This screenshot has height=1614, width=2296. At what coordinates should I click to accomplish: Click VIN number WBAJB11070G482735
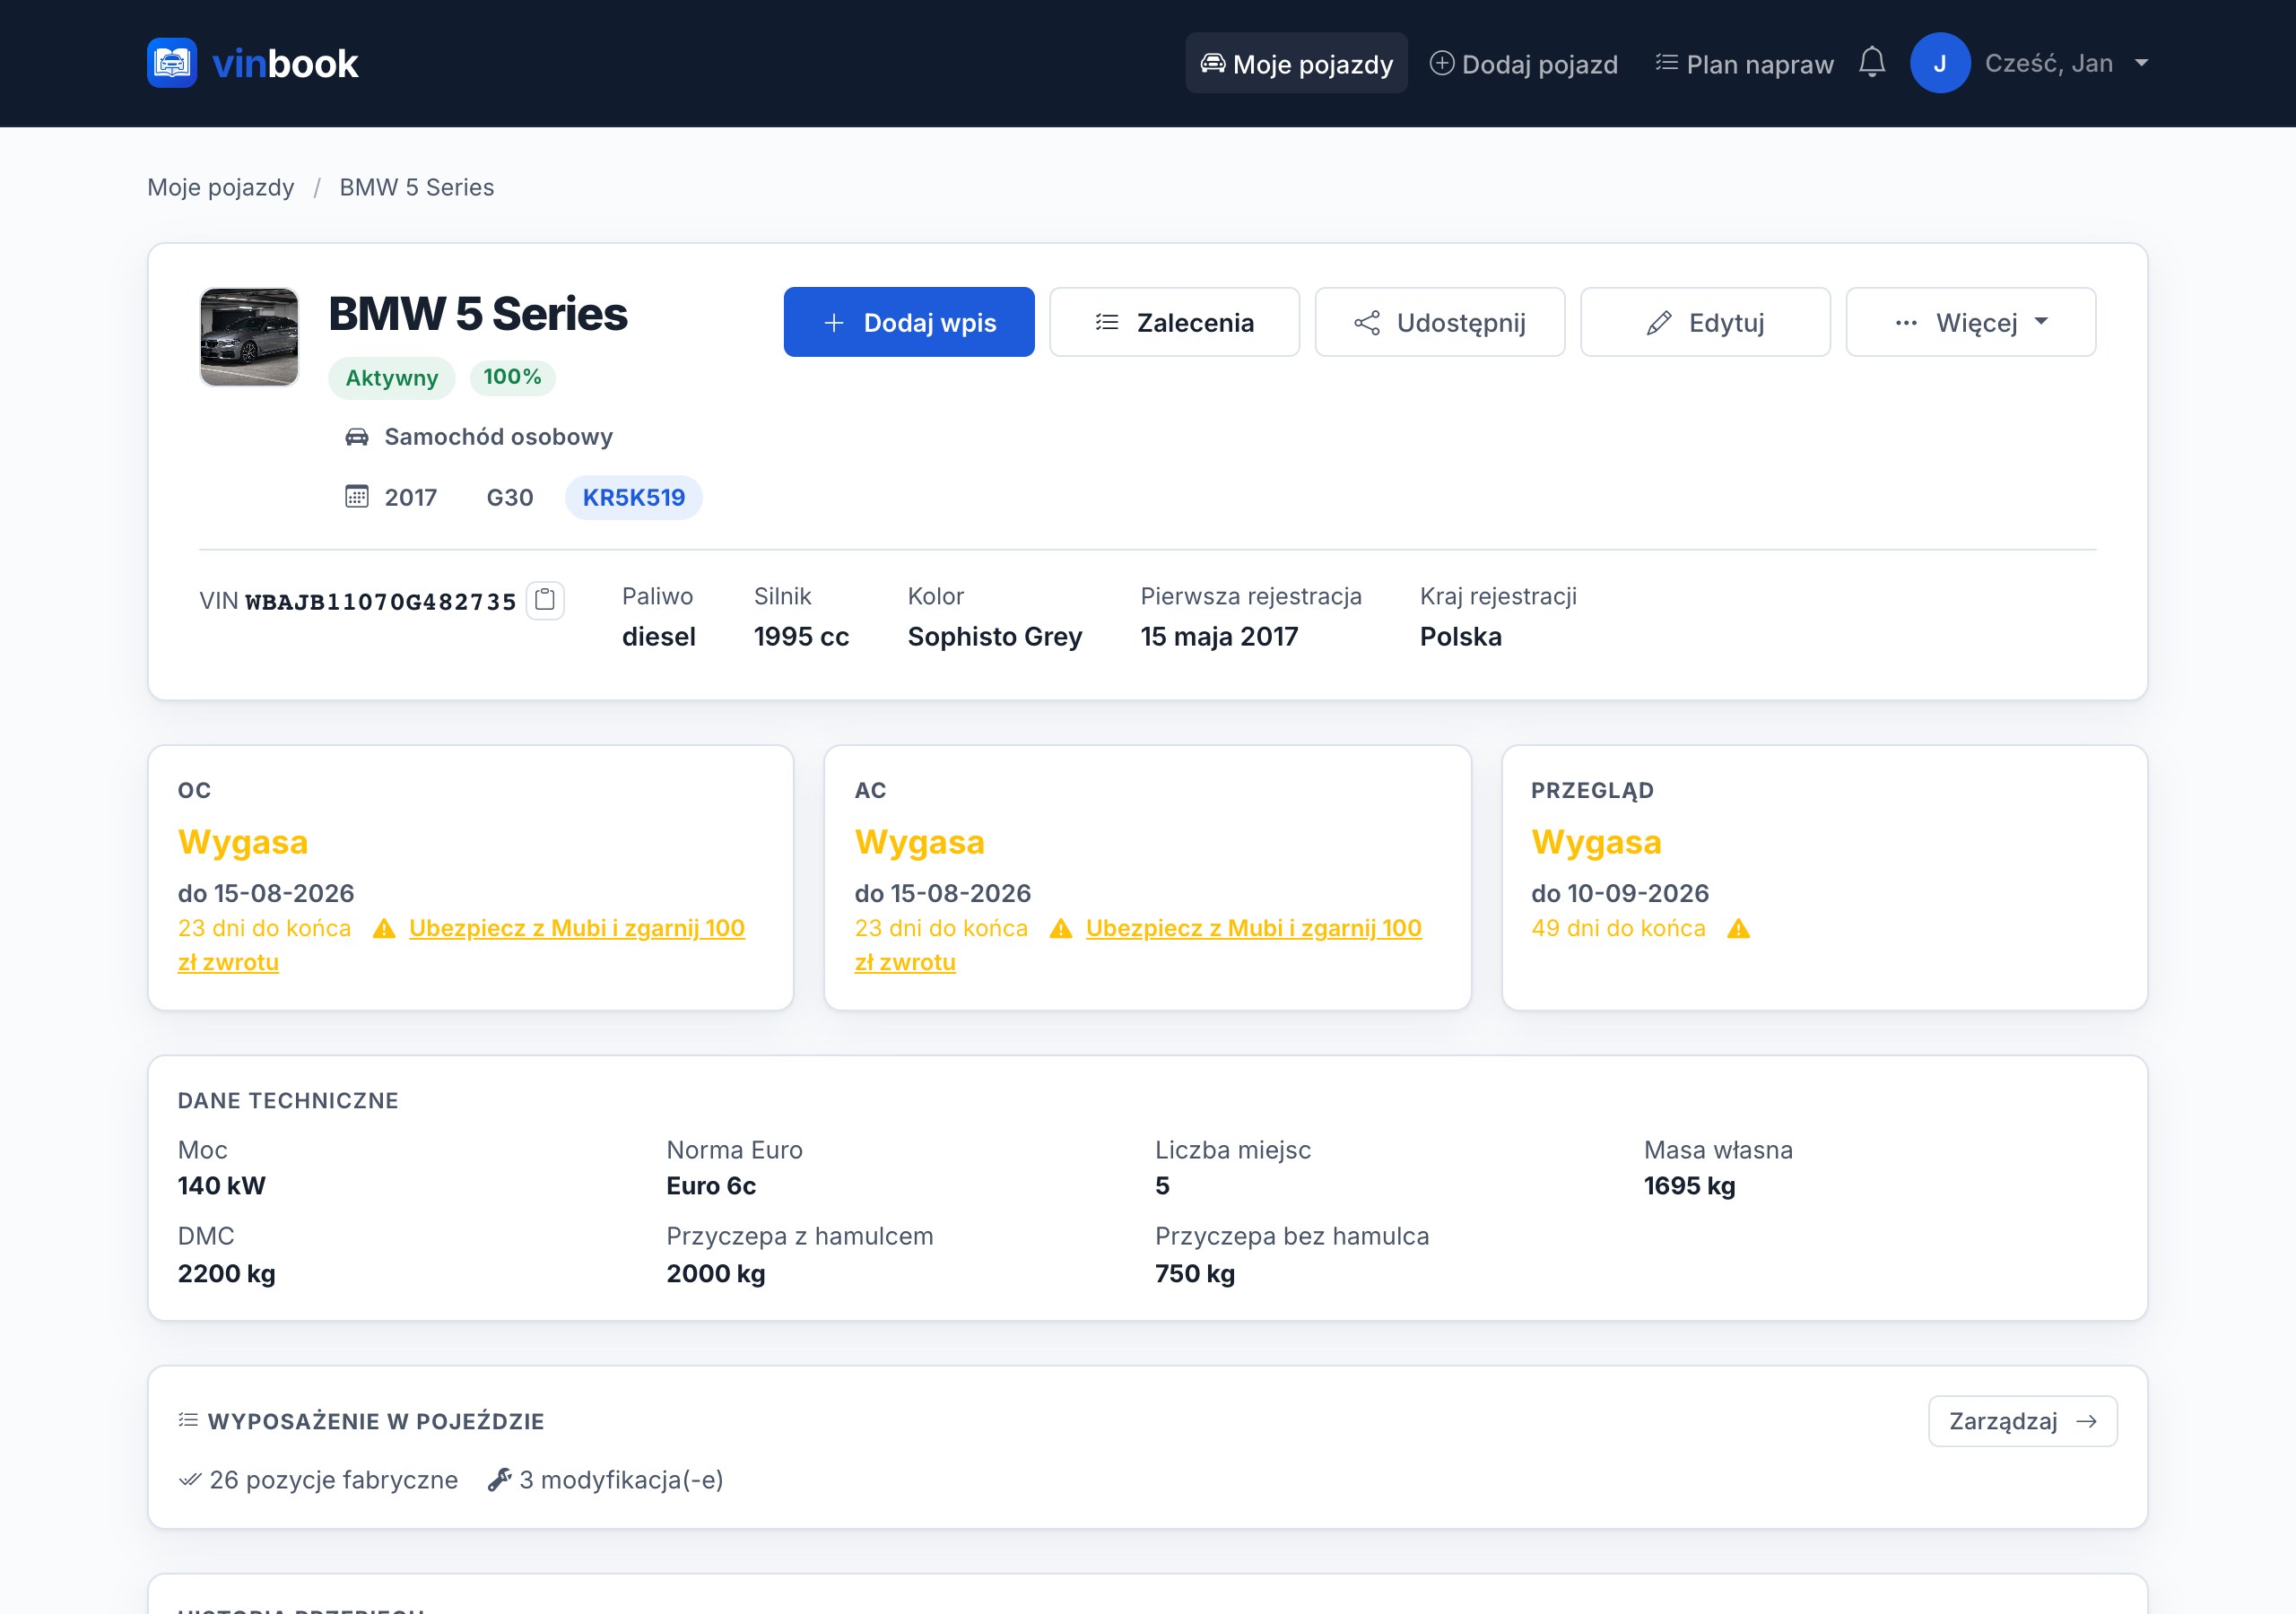coord(380,601)
